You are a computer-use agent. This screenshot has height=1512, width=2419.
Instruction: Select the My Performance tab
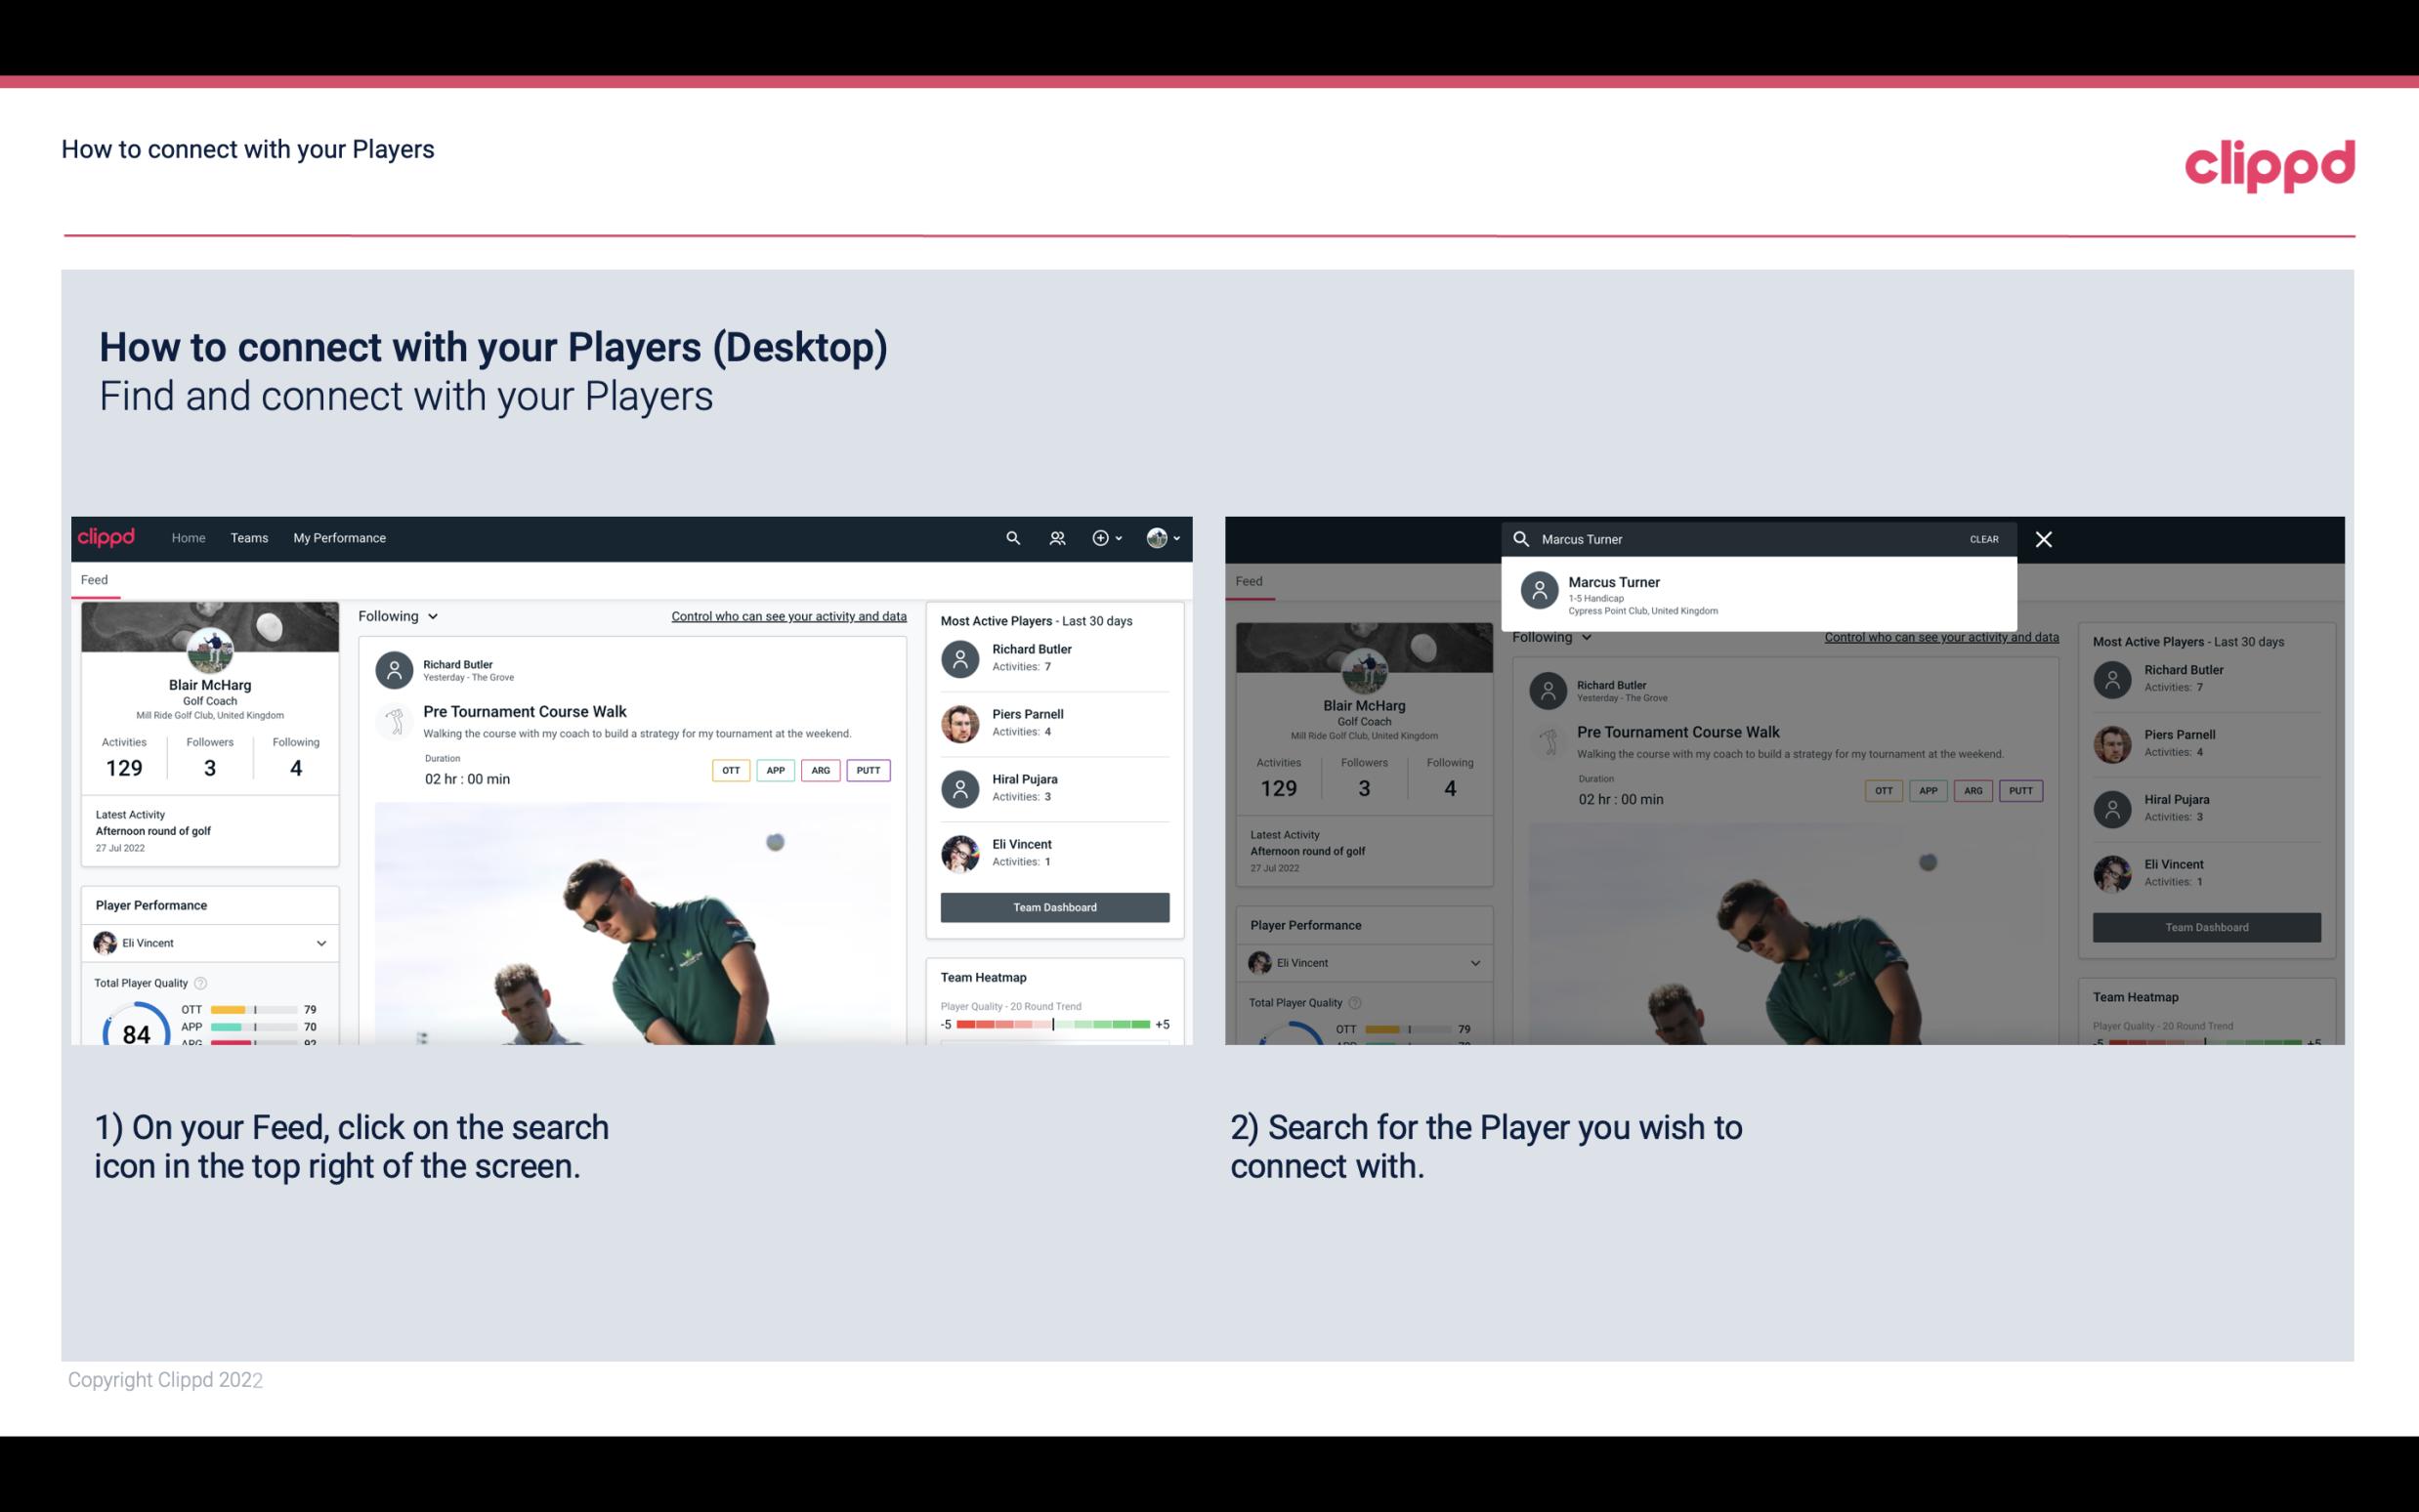coord(340,536)
